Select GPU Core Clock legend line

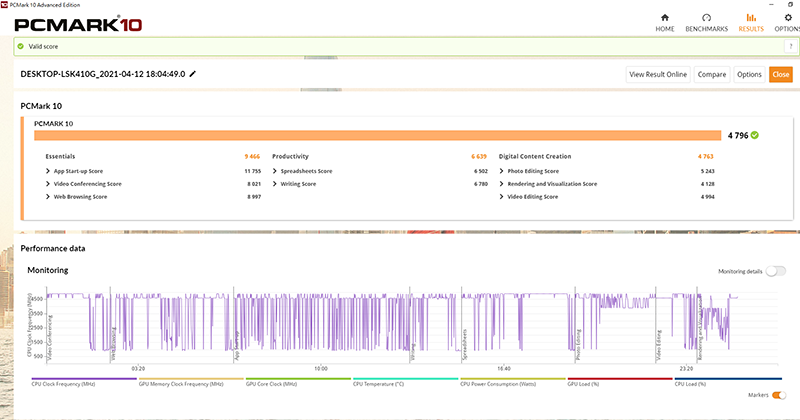click(298, 381)
